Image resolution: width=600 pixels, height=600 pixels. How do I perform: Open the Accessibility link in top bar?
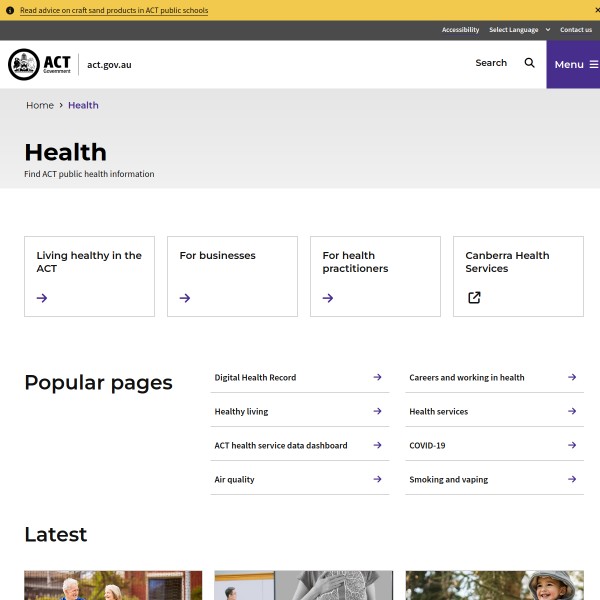(x=460, y=30)
